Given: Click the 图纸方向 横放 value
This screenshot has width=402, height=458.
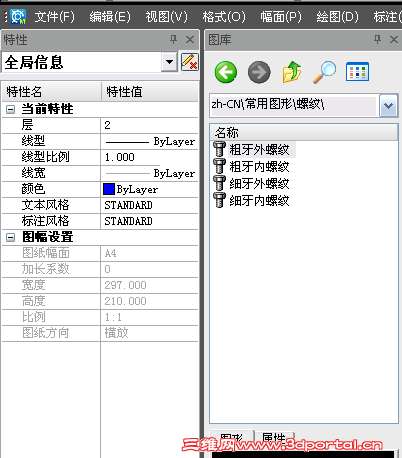Looking at the screenshot, I should coord(149,333).
